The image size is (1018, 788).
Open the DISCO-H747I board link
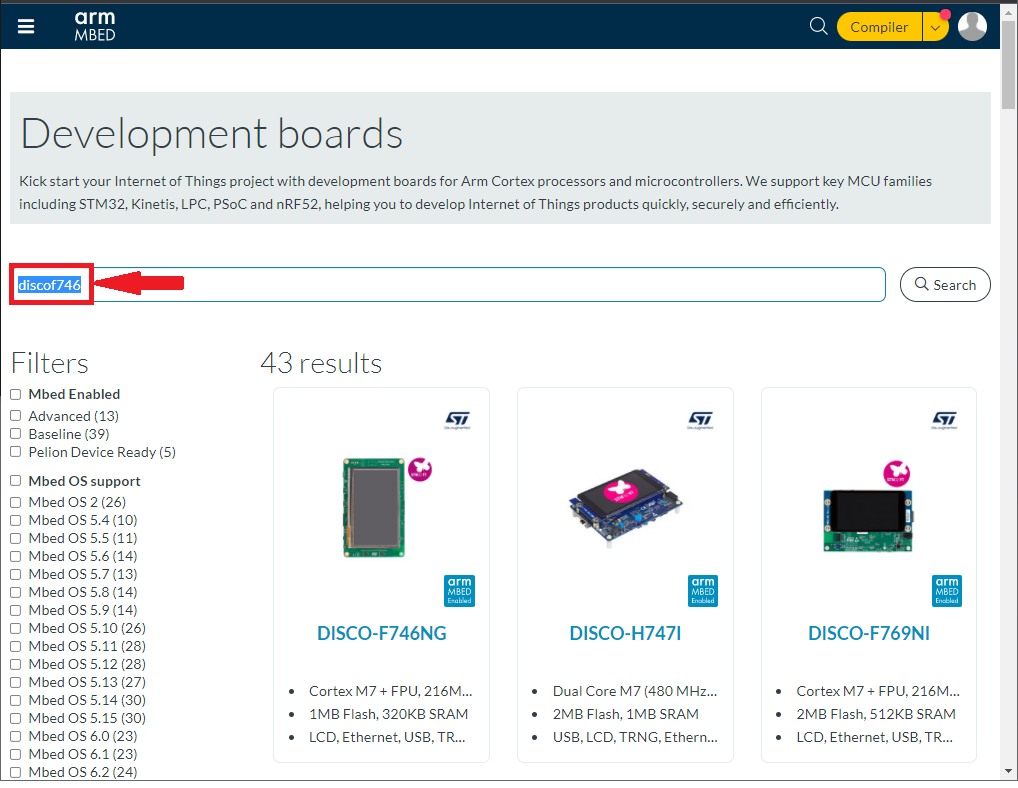625,634
